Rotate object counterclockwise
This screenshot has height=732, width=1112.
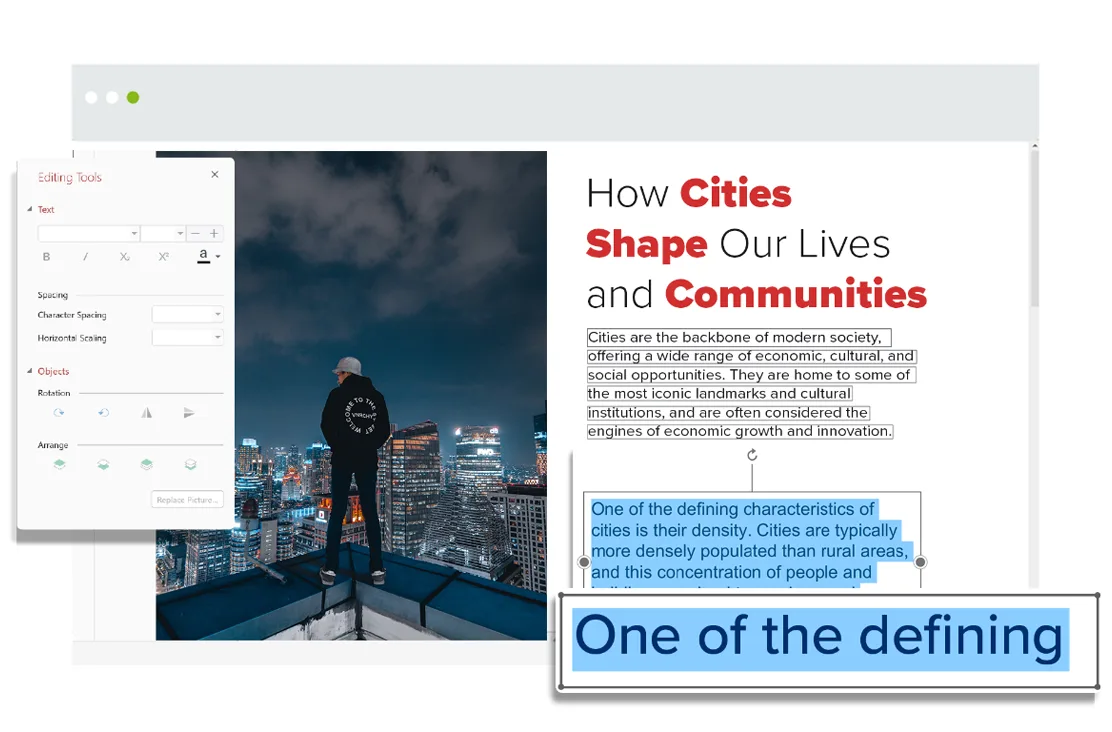(103, 413)
